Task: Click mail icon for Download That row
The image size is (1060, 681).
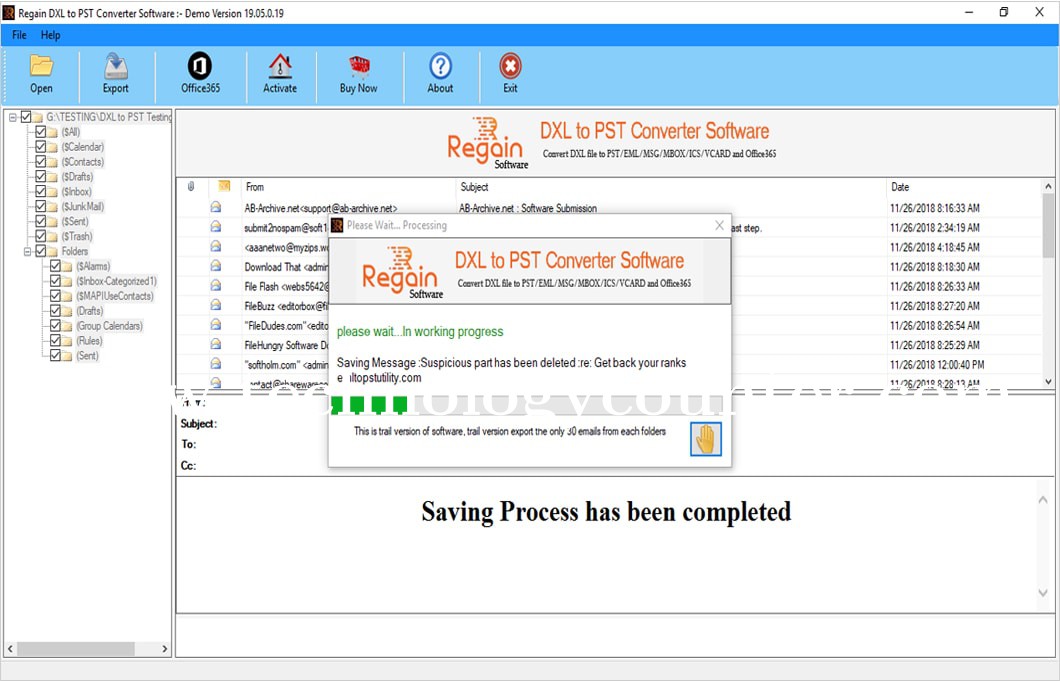Action: pos(216,266)
